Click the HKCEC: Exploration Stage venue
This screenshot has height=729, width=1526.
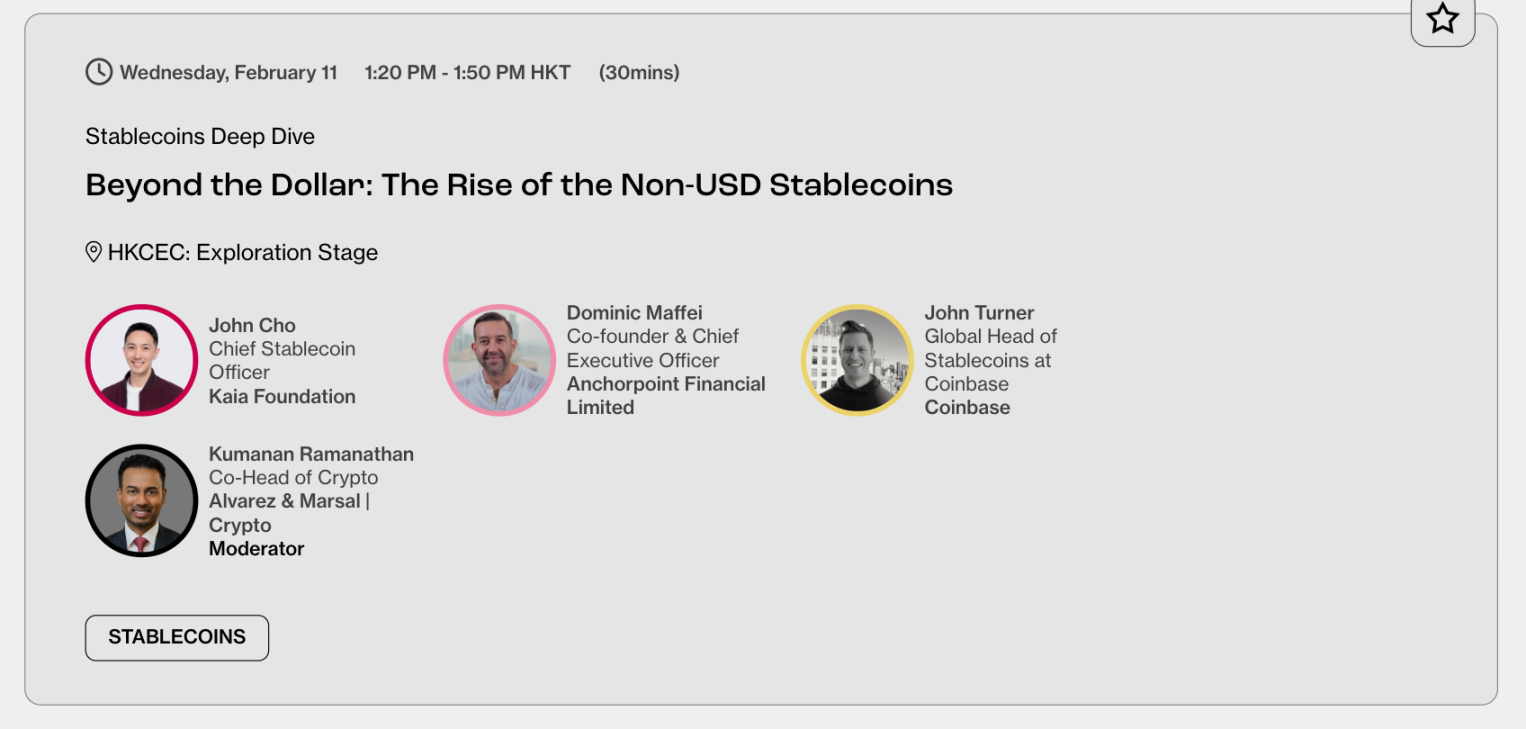click(x=243, y=253)
